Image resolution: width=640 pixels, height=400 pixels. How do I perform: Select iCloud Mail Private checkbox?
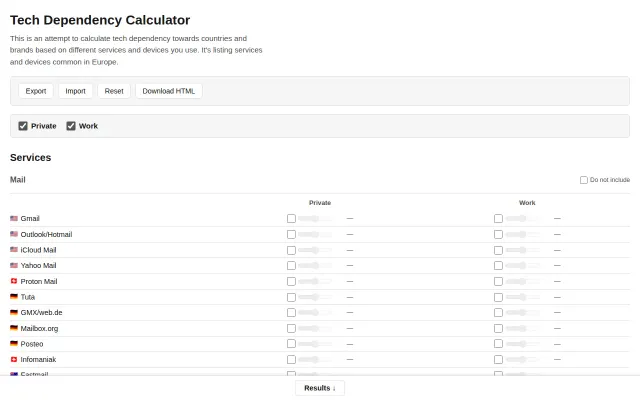click(x=291, y=250)
